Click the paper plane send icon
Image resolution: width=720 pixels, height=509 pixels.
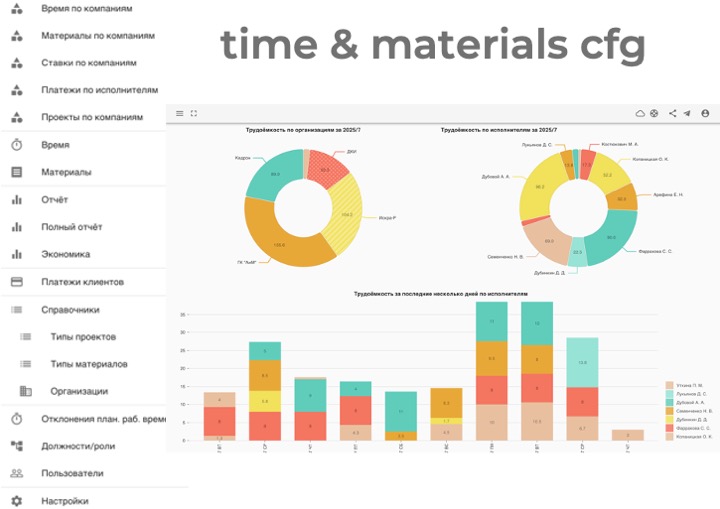pos(687,114)
